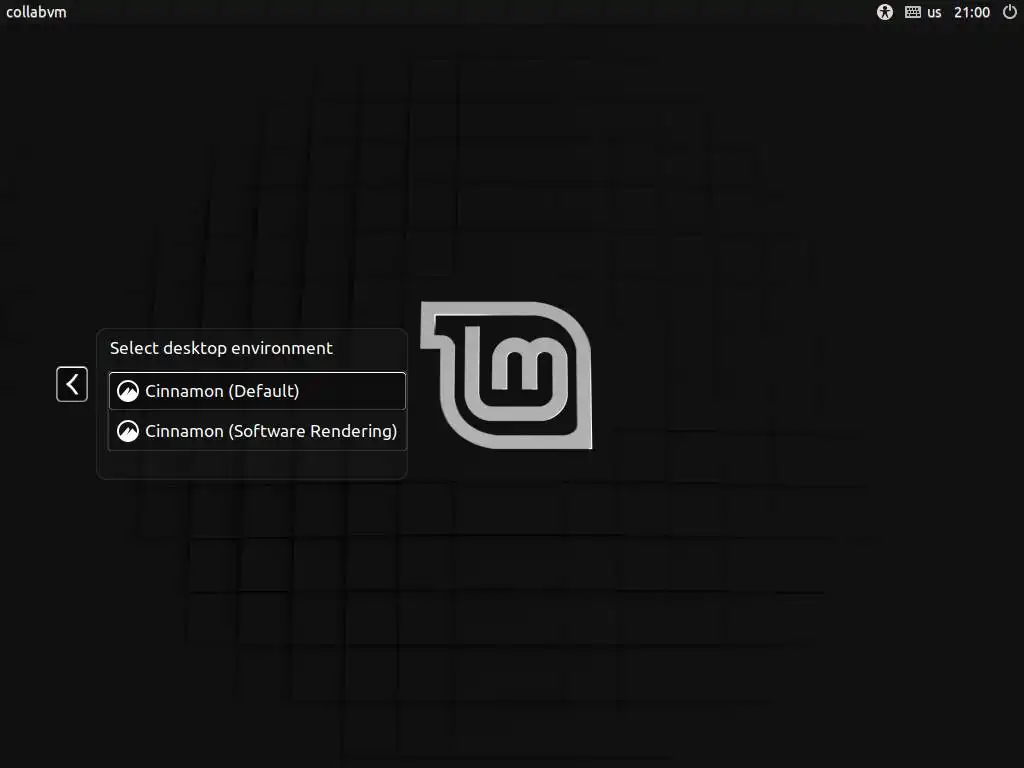
Task: Open the power menu icon
Action: [x=1009, y=12]
